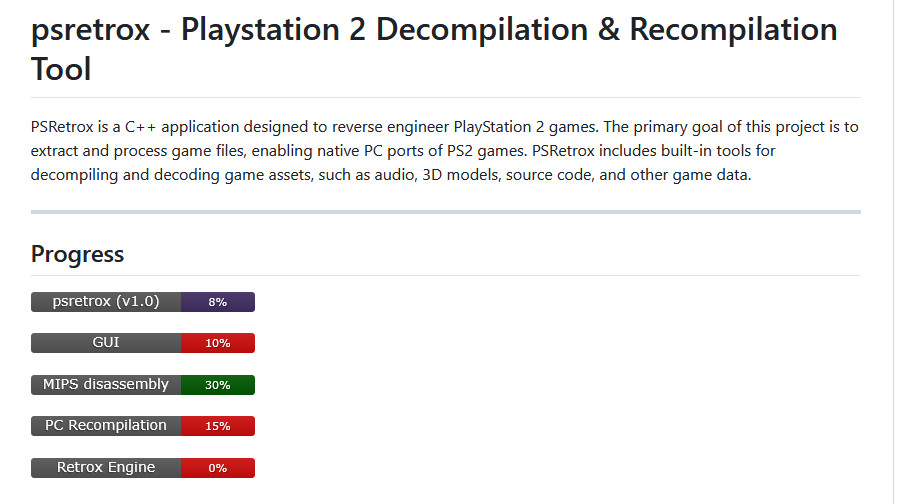Click the word Tool in title
Viewport: 922px width, 504px height.
point(61,69)
